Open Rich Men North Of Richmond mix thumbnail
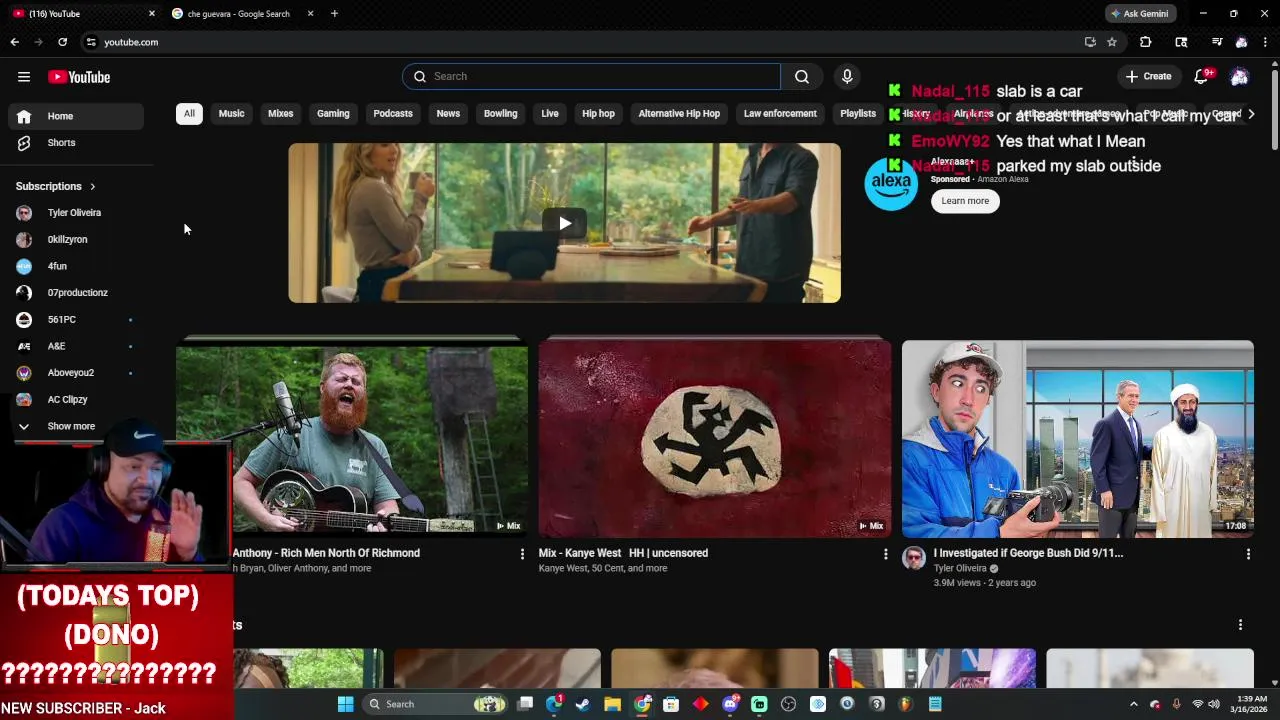The image size is (1280, 720). tap(352, 440)
